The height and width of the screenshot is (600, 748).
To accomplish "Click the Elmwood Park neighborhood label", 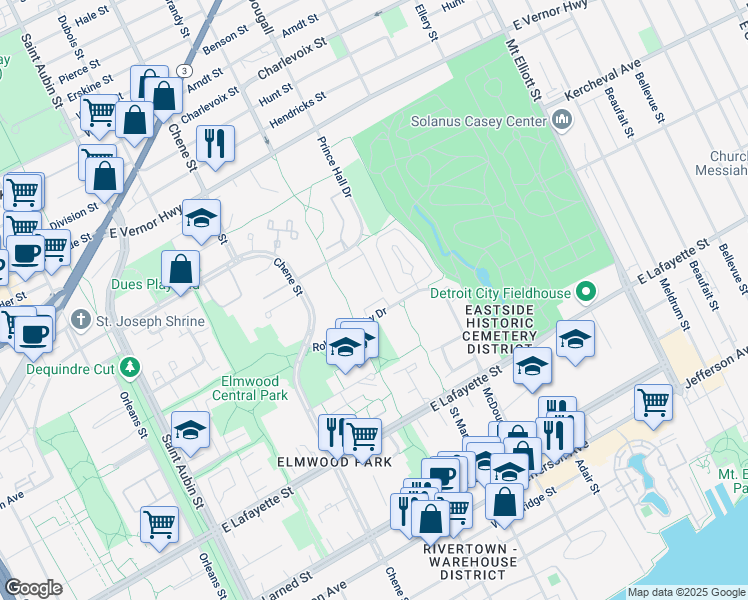I will coord(335,462).
